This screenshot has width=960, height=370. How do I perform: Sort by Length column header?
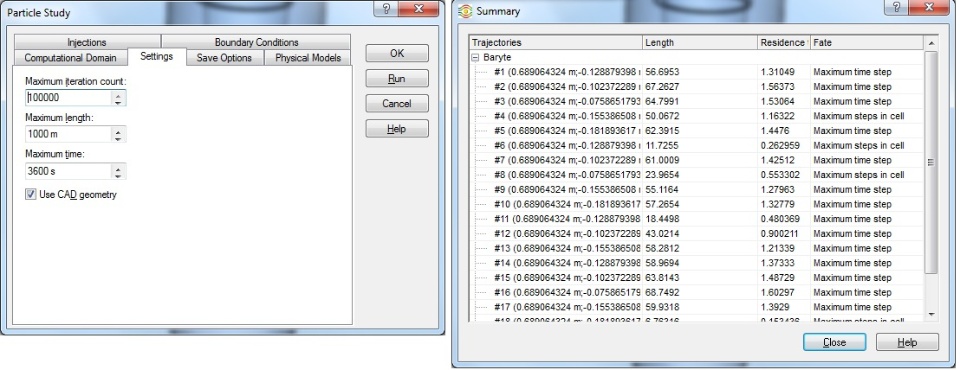pos(700,42)
